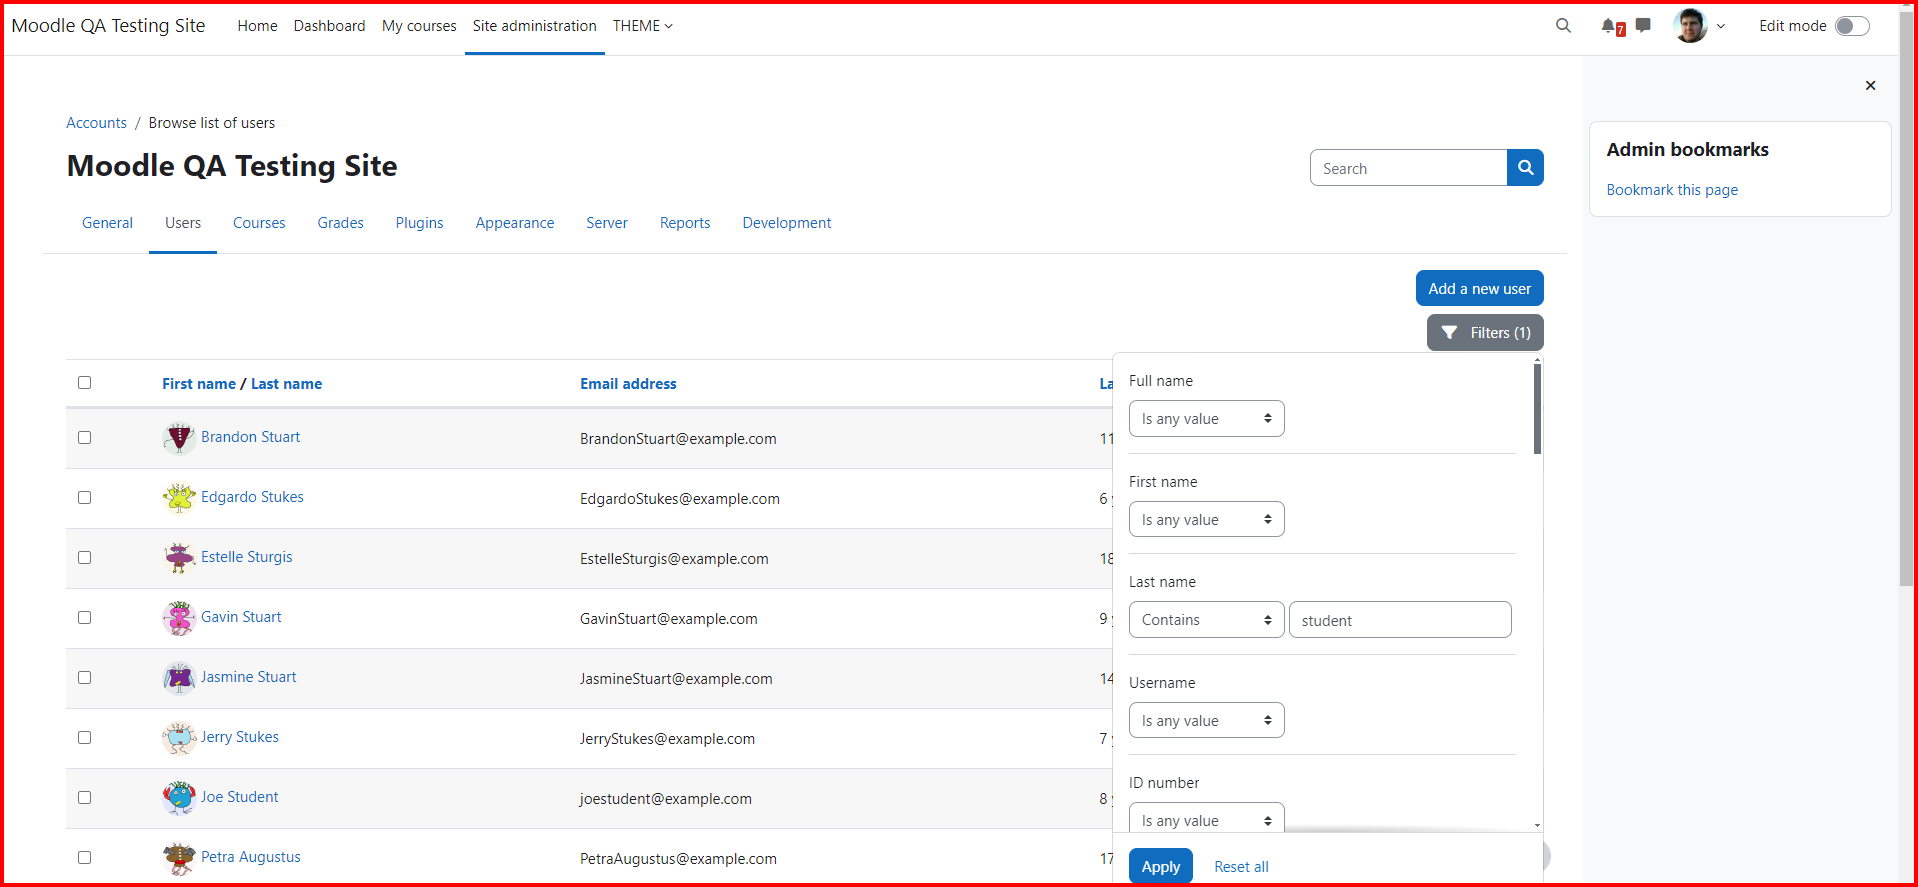The image size is (1918, 887).
Task: Open user profile avatar menu
Action: tap(1690, 26)
